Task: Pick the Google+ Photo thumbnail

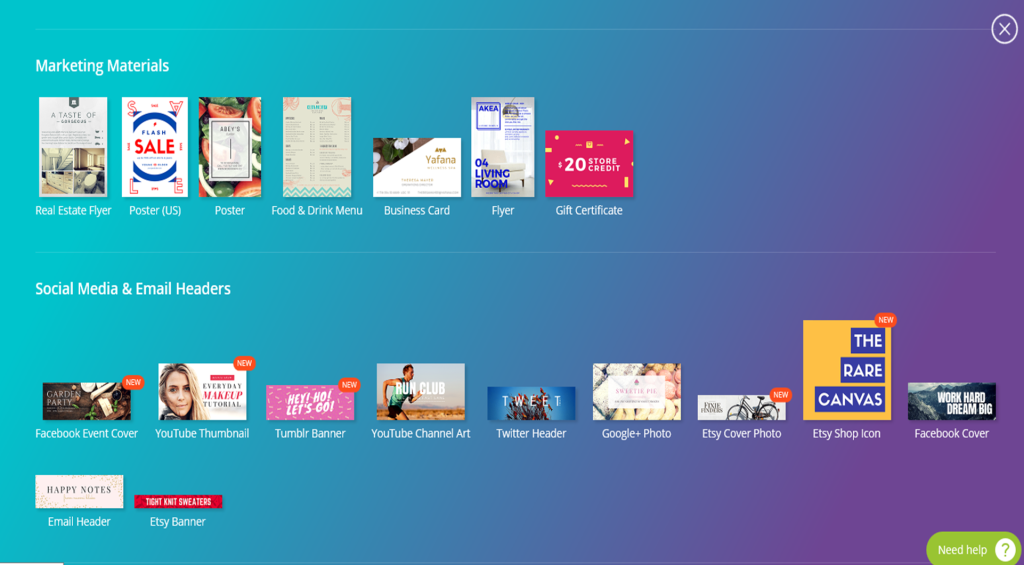Action: coord(637,391)
